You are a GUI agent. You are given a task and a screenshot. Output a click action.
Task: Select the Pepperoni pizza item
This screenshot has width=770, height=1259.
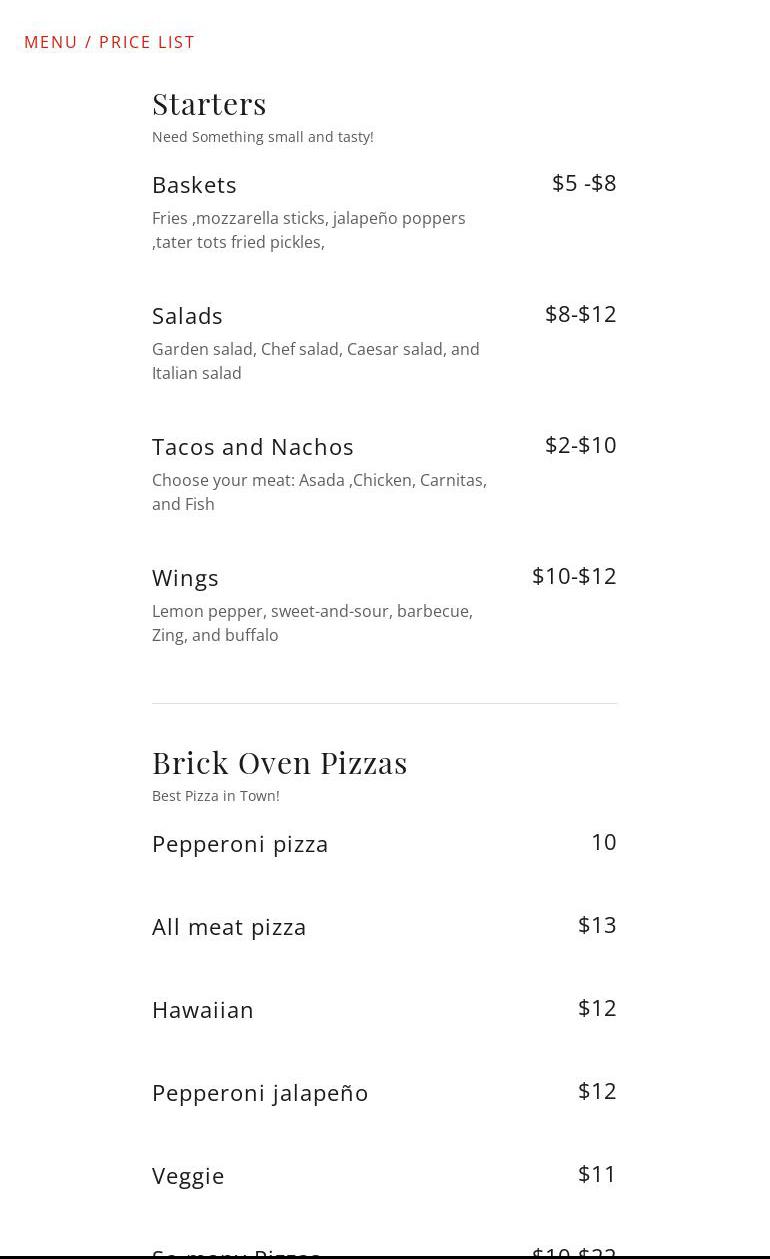pos(240,844)
